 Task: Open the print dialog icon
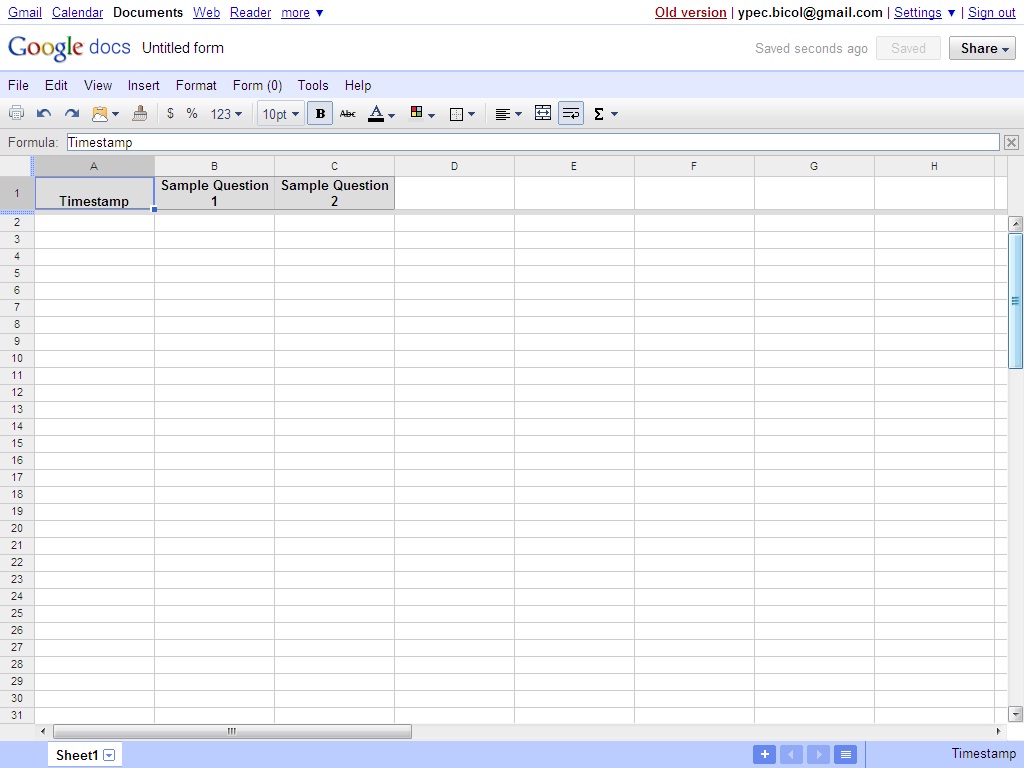[x=16, y=113]
